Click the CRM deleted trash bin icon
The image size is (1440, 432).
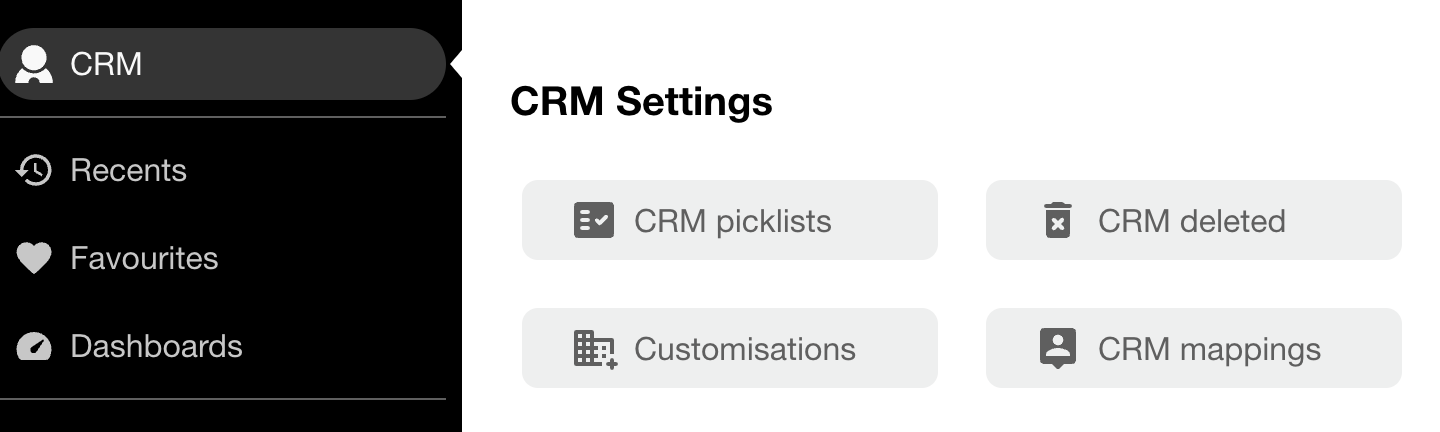(x=1057, y=220)
